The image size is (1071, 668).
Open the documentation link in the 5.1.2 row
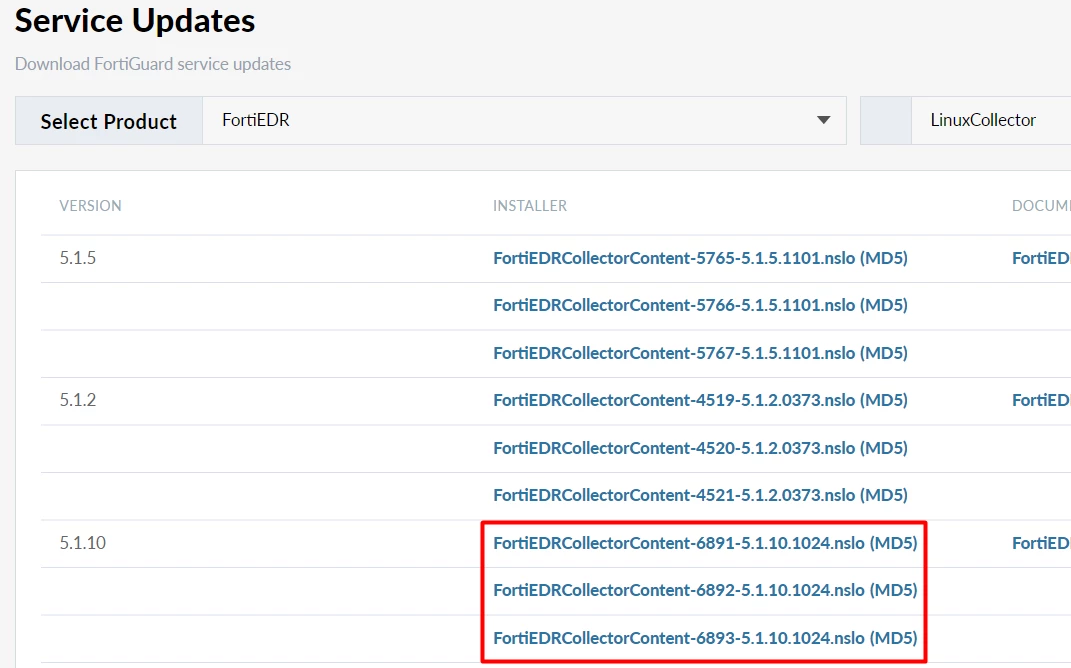tap(1041, 400)
